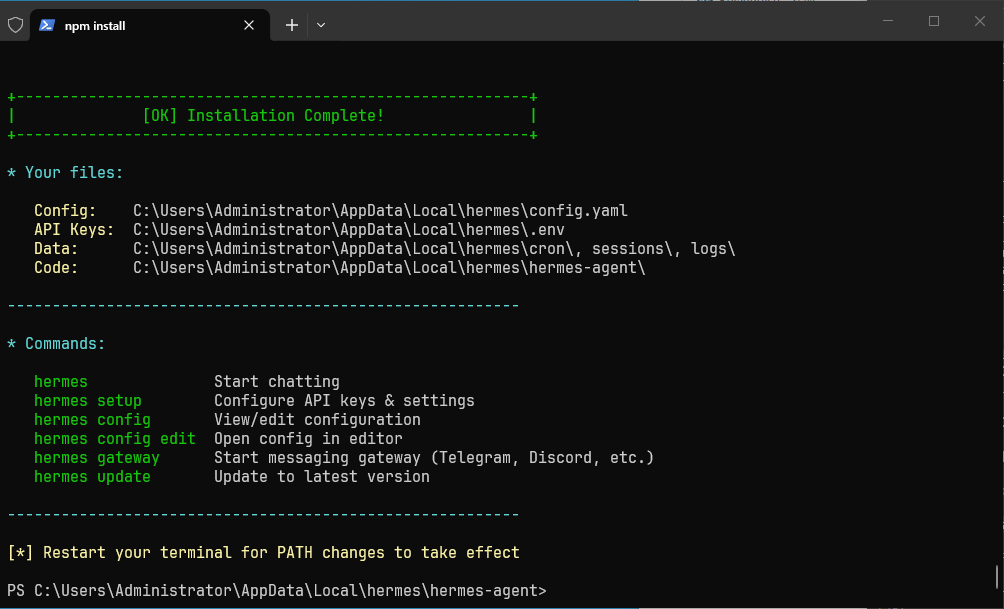Close the npm install tab
The height and width of the screenshot is (609, 1004).
[249, 25]
